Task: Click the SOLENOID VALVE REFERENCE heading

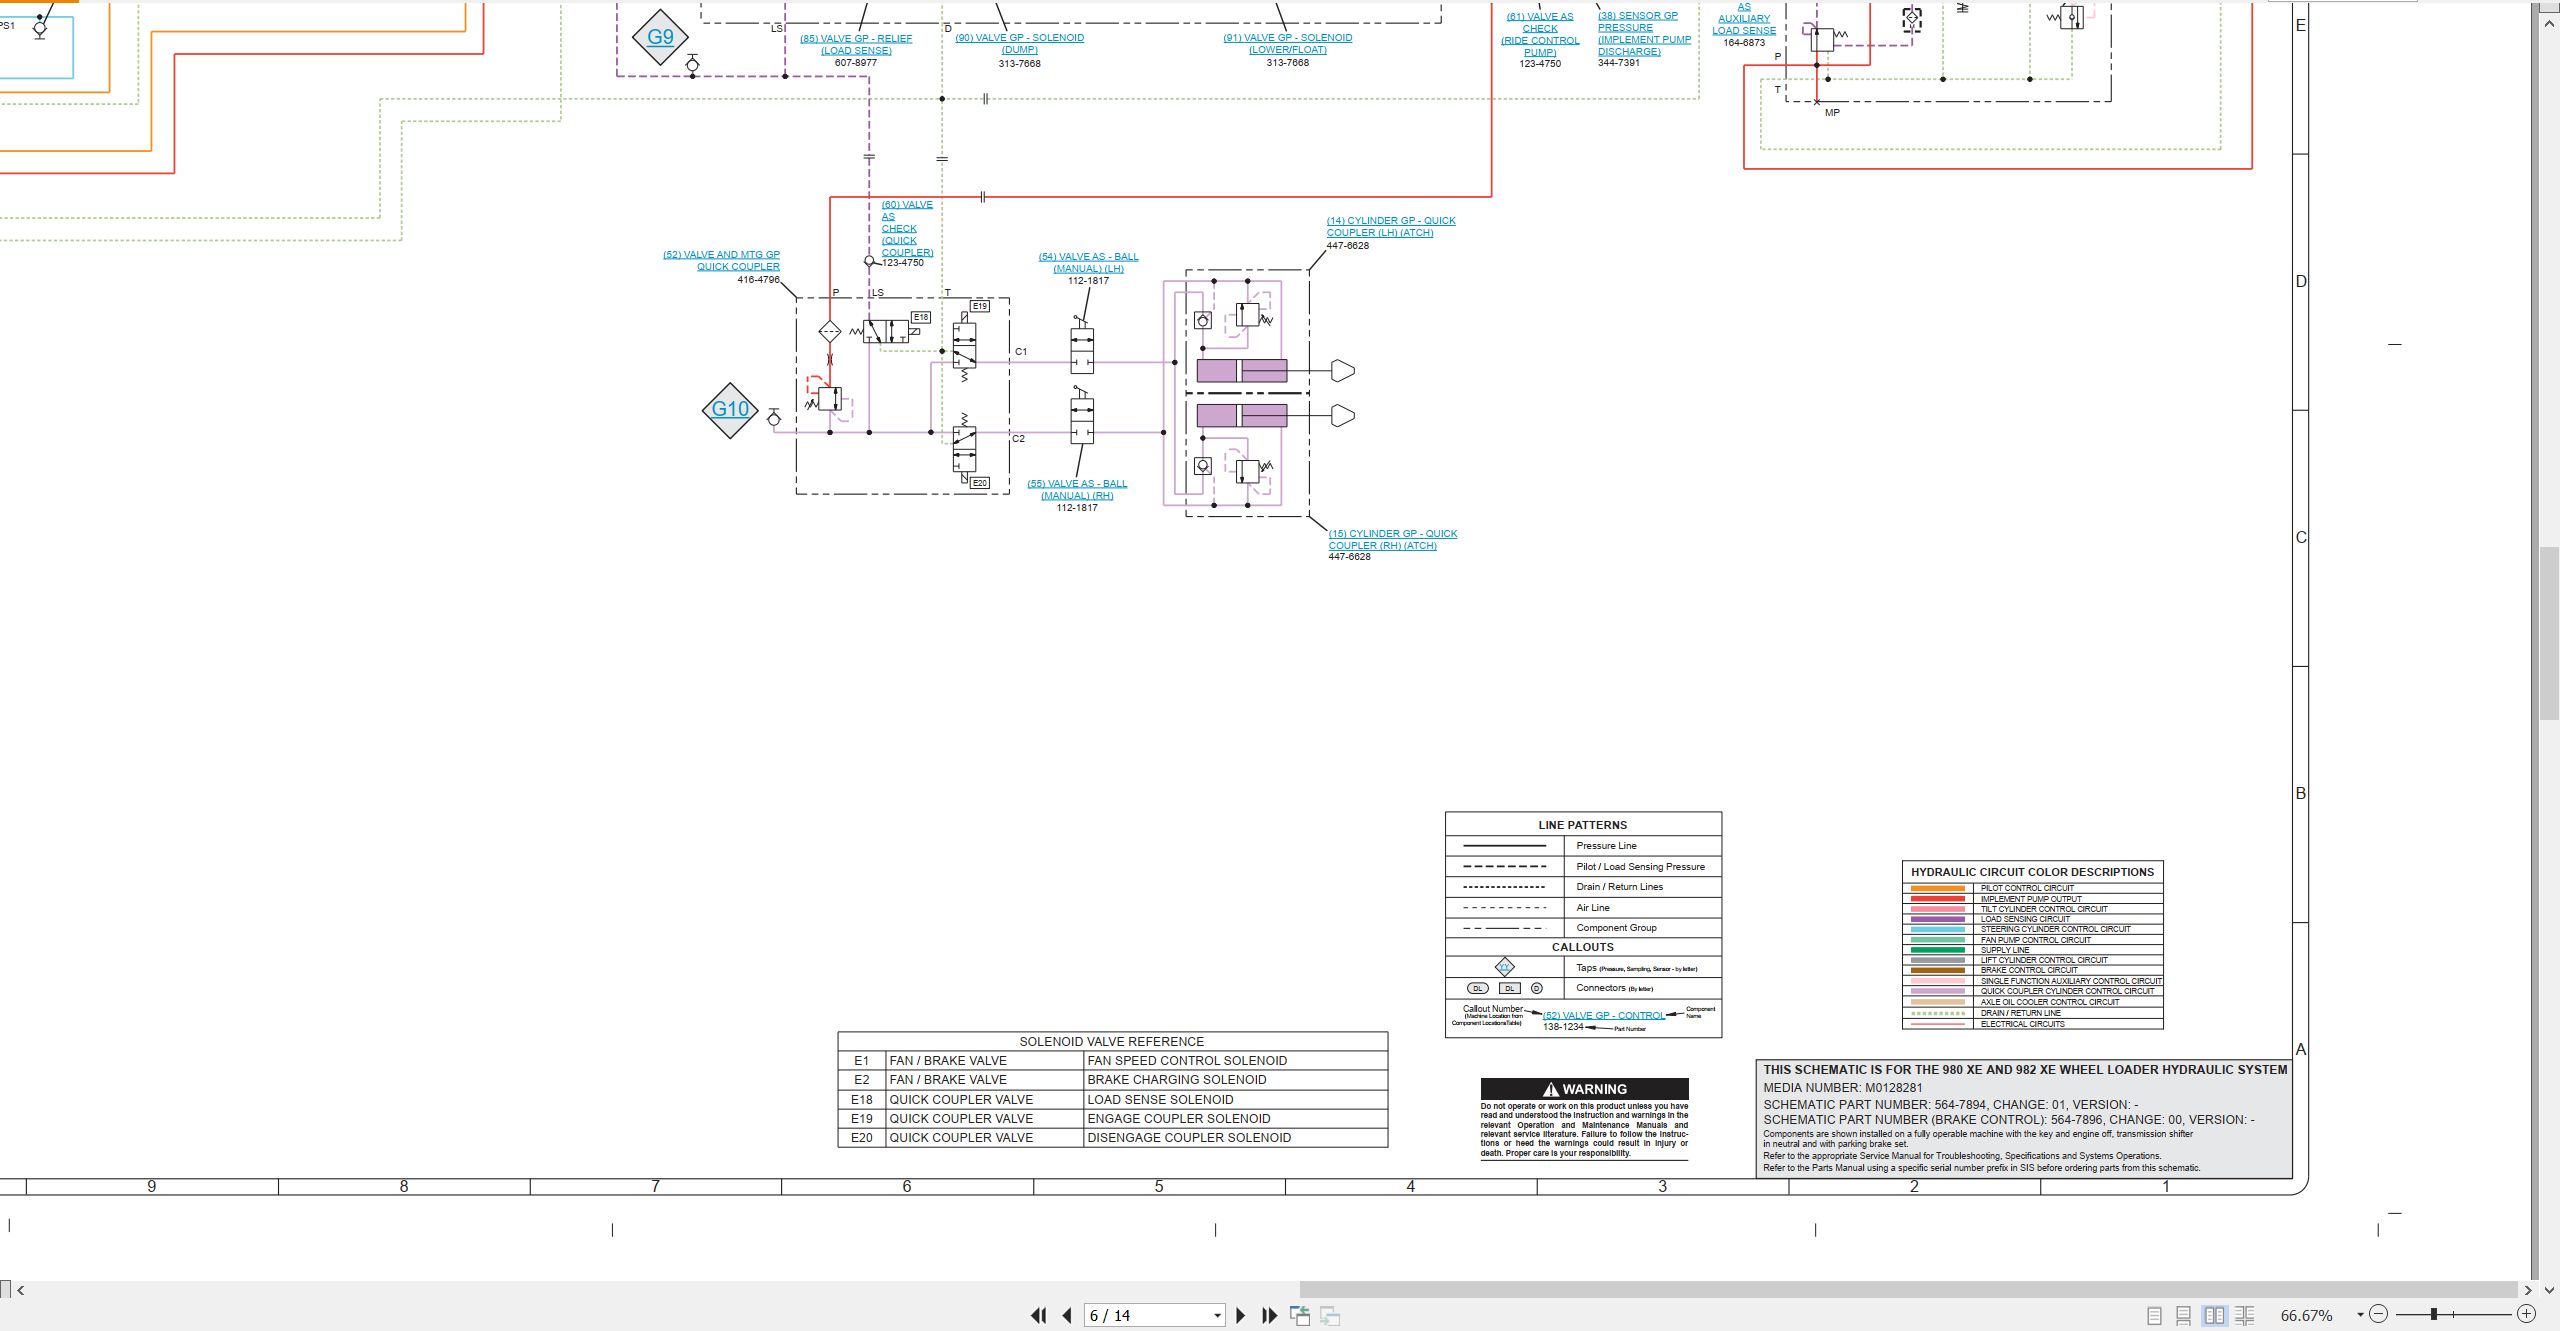Action: click(x=1111, y=1041)
